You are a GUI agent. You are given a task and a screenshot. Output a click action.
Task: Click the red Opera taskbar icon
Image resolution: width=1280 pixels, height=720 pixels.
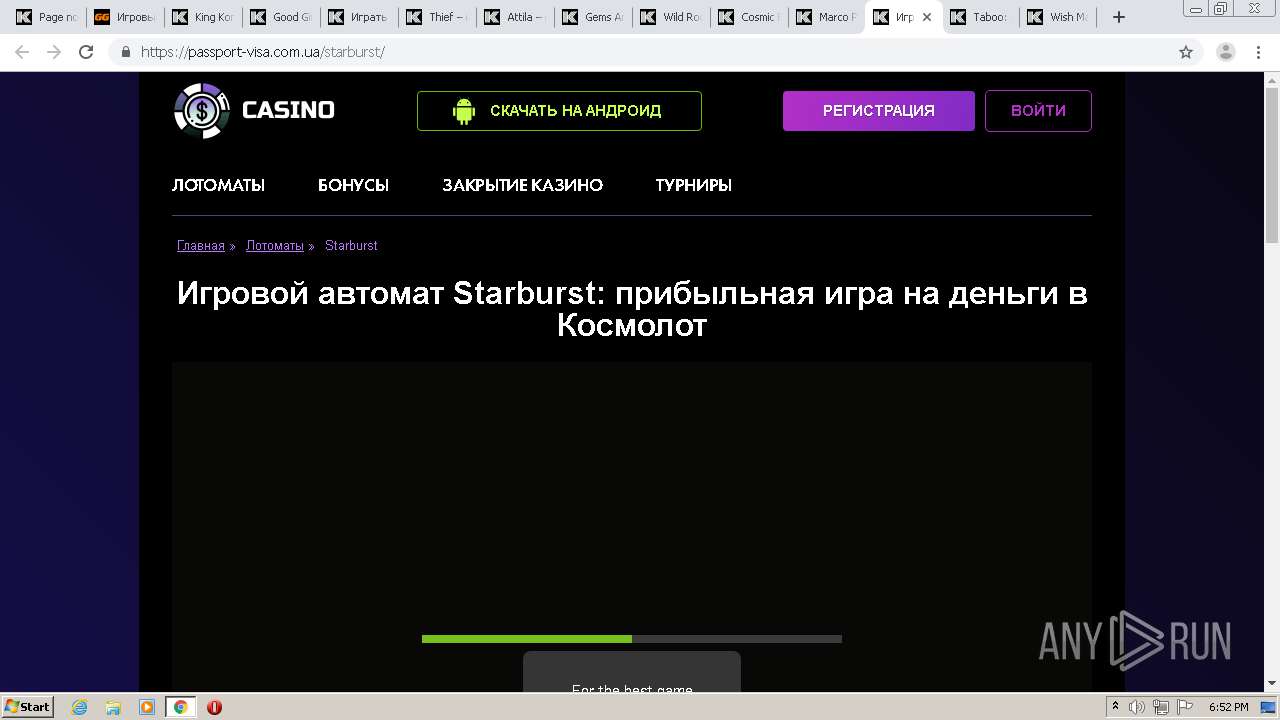click(214, 707)
